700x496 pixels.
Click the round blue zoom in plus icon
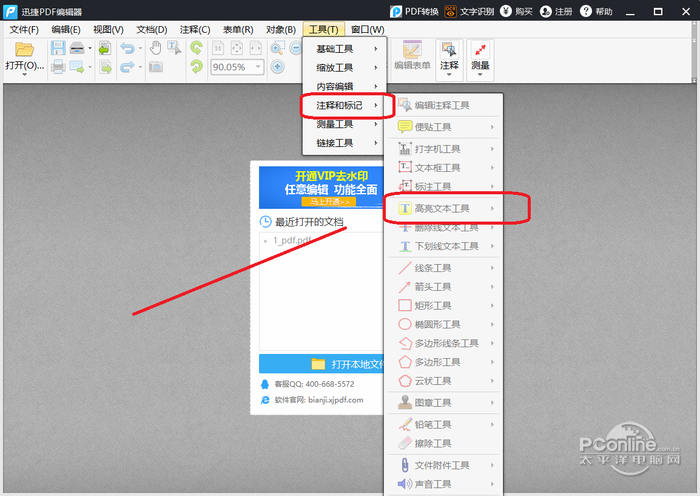[277, 67]
